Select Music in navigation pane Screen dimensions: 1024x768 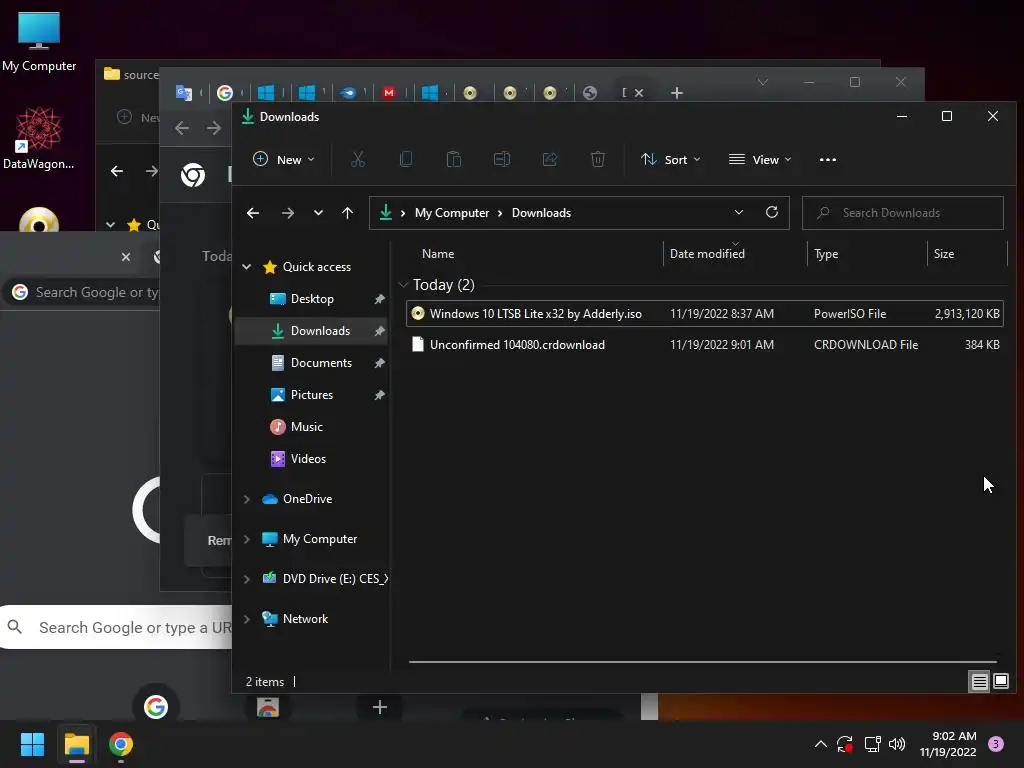point(312,426)
